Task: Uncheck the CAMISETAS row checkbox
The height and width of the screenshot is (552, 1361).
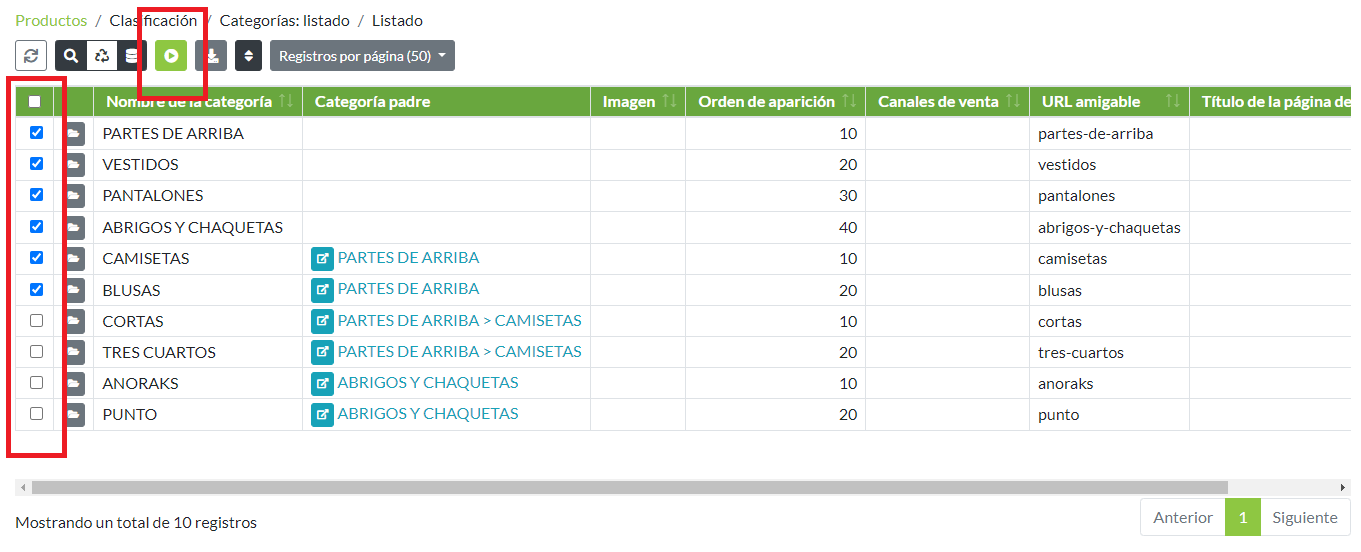Action: (37, 257)
